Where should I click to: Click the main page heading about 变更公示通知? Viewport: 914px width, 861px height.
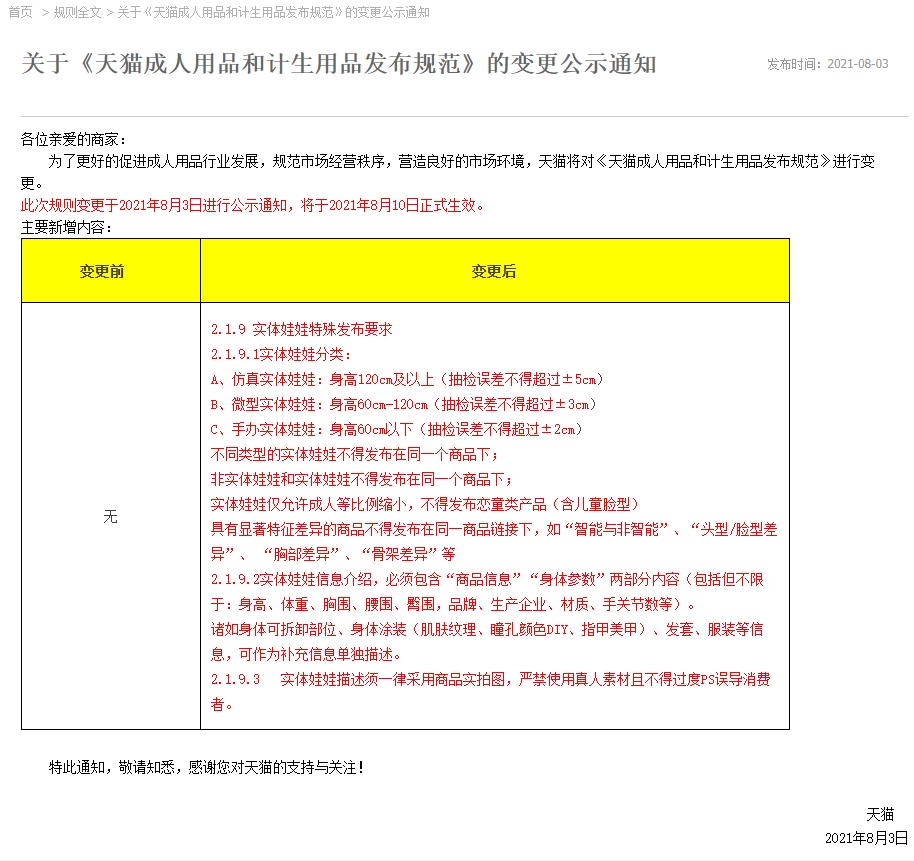tap(339, 64)
